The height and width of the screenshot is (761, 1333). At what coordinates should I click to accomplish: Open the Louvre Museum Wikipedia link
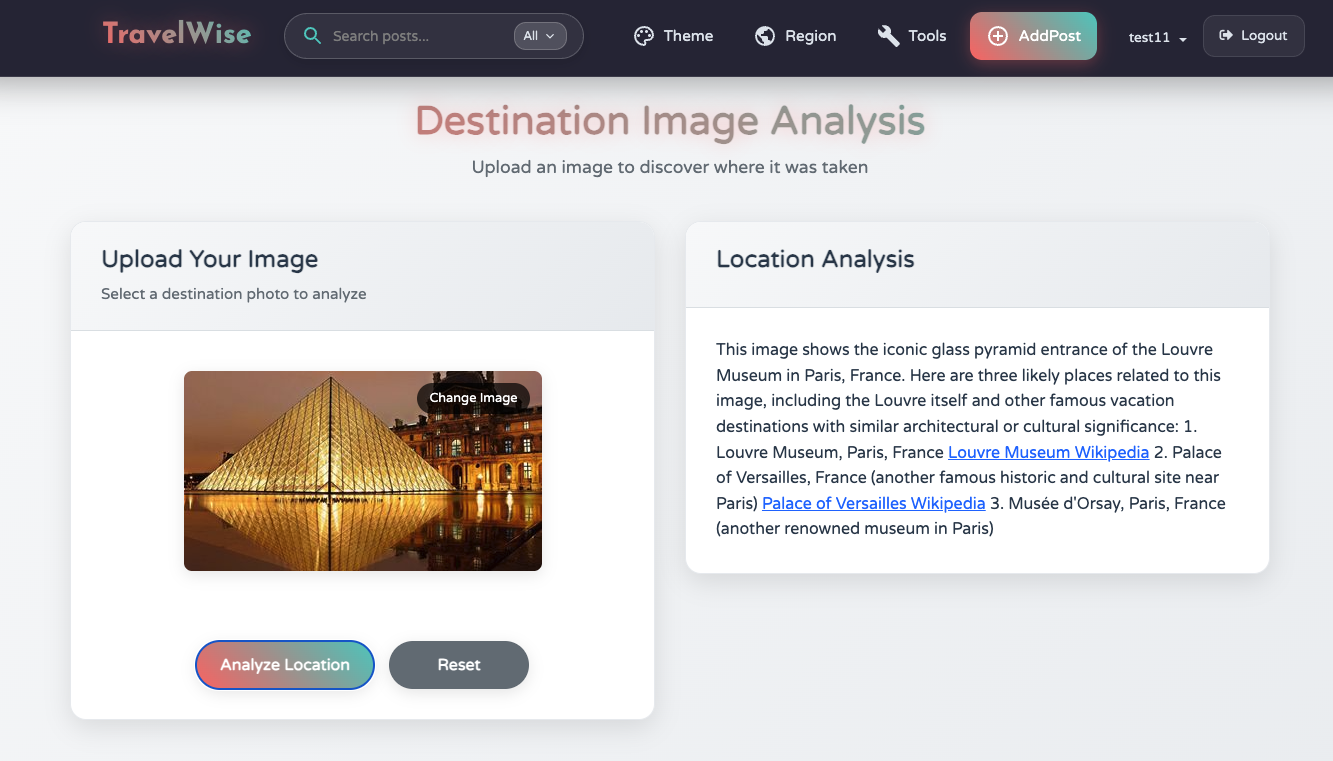pos(1048,452)
